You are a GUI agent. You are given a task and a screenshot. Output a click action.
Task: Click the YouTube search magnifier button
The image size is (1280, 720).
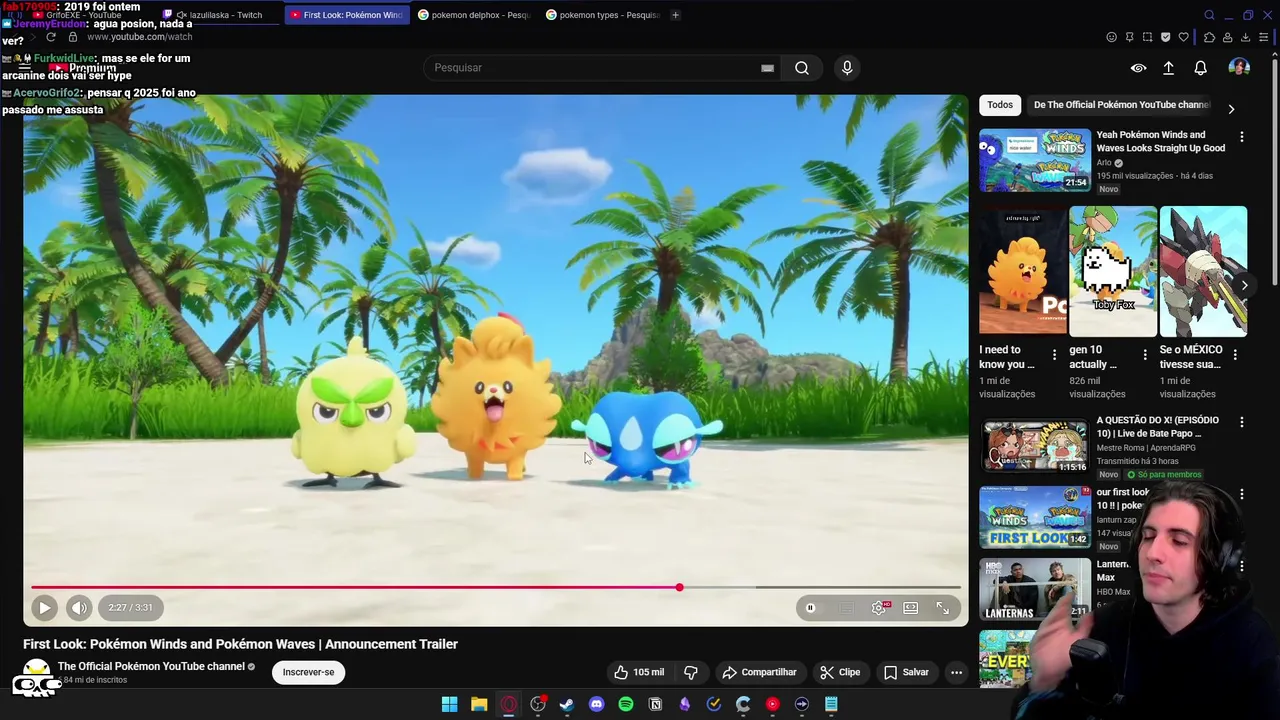[x=801, y=68]
